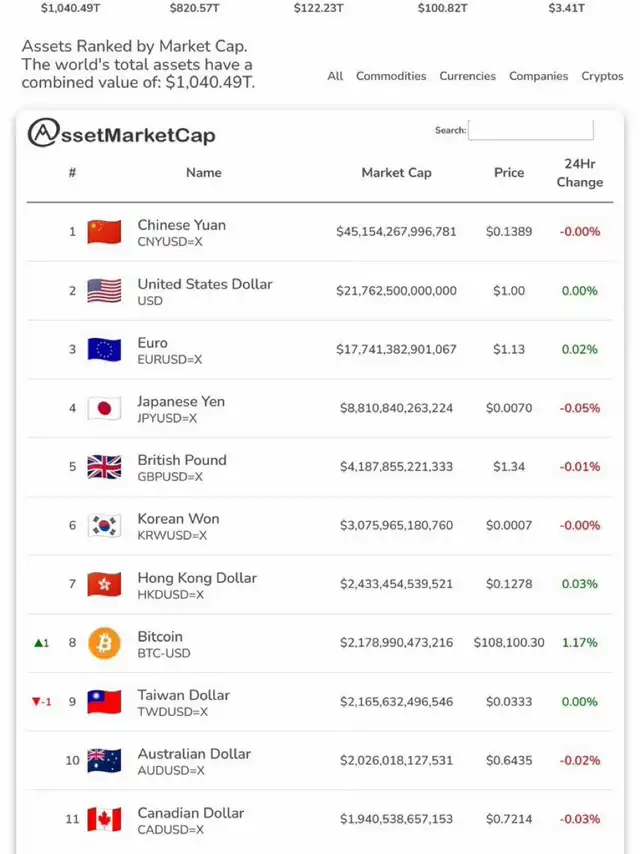
Task: Click the Japanese Yen flag icon
Action: coord(104,408)
